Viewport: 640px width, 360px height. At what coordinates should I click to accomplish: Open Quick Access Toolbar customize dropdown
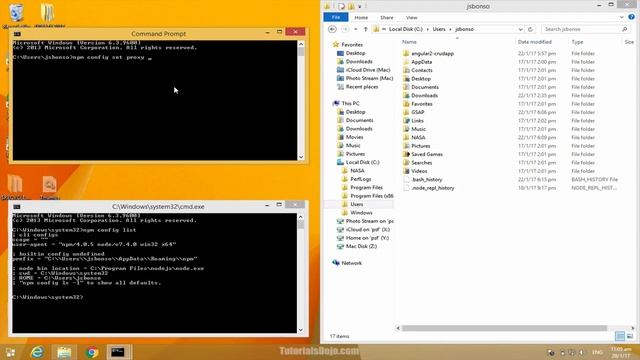[x=360, y=6]
